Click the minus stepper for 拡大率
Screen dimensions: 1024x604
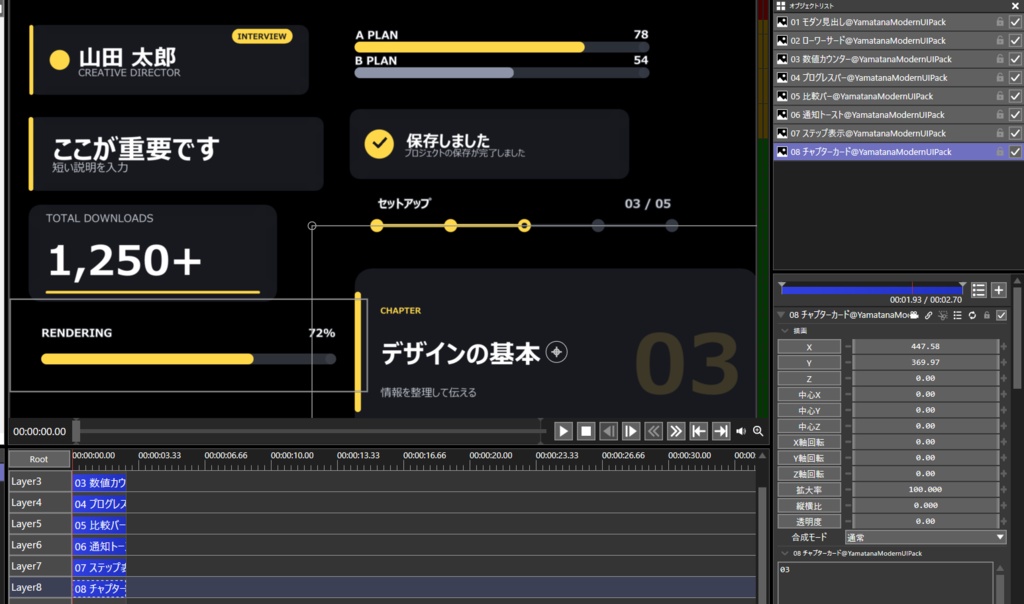[x=848, y=490]
